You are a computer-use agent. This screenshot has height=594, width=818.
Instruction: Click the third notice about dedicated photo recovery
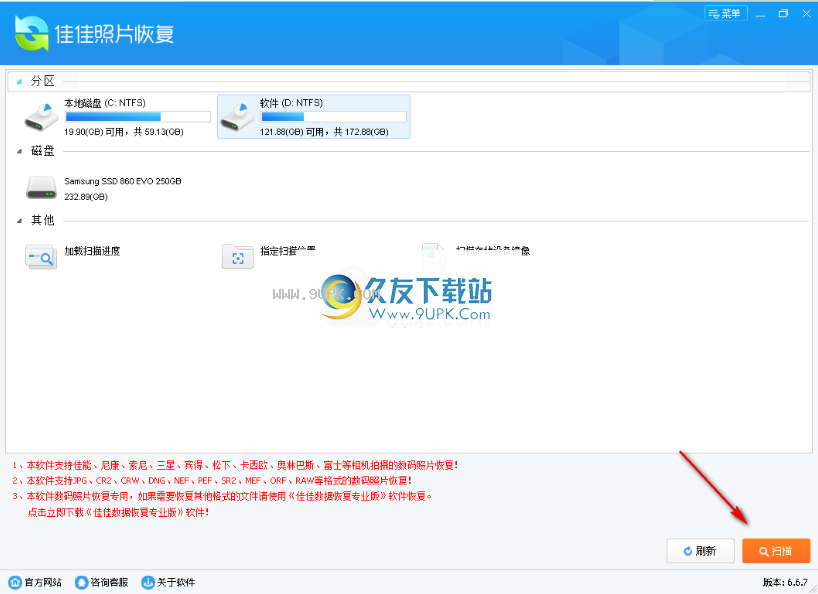coord(222,496)
